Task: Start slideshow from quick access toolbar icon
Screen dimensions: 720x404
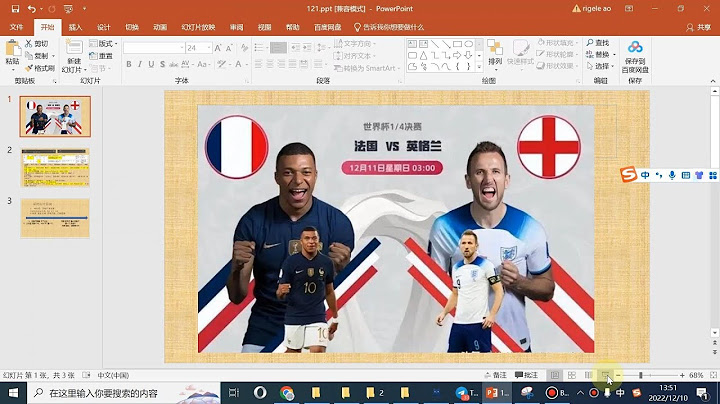Action: click(x=68, y=9)
